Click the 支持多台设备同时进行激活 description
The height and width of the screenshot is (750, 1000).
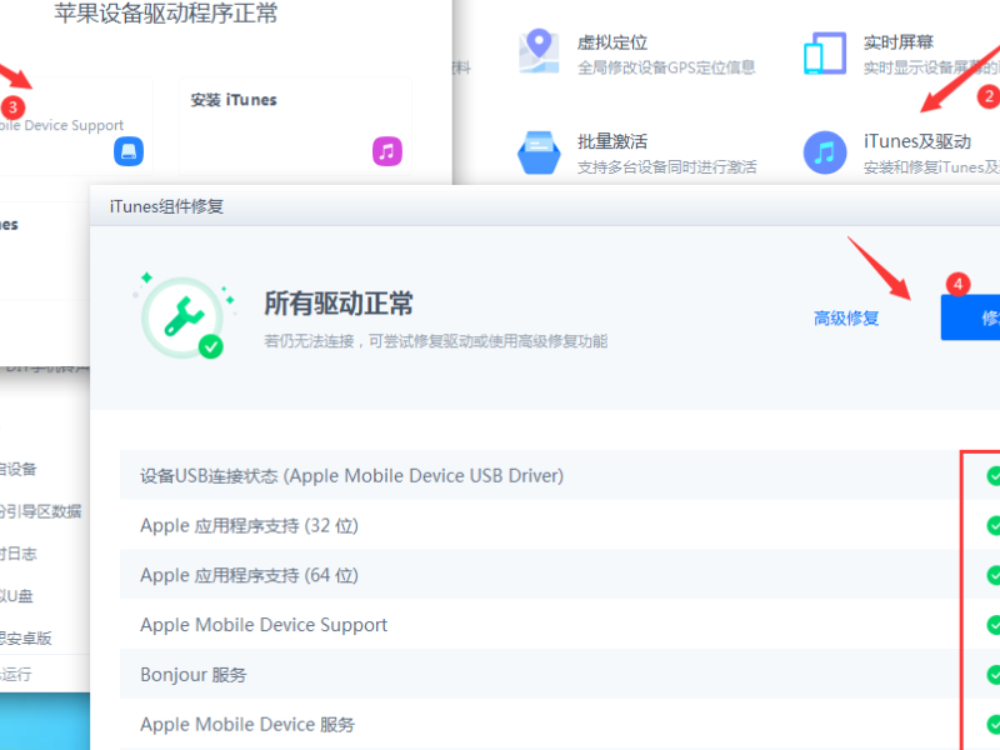coord(667,167)
